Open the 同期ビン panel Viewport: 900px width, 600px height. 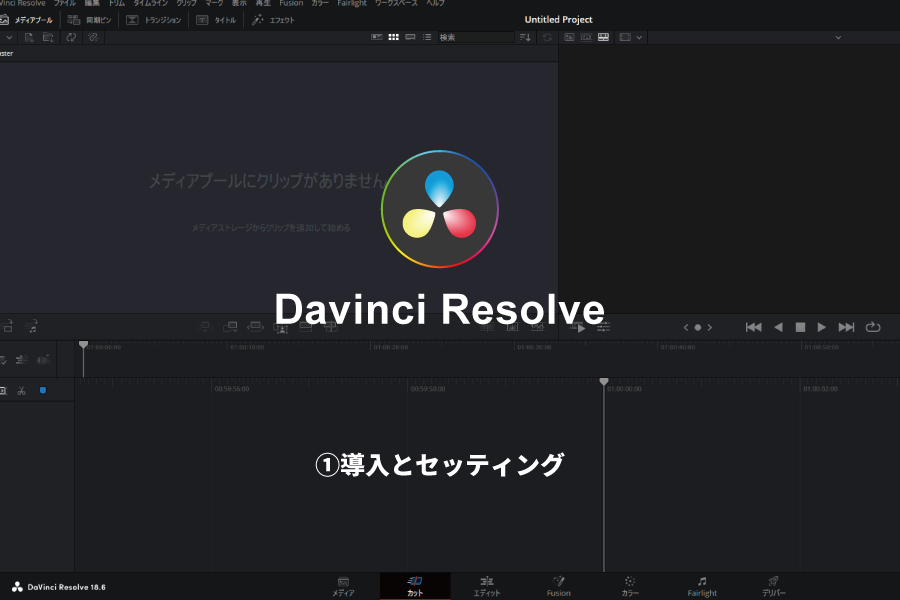coord(90,20)
